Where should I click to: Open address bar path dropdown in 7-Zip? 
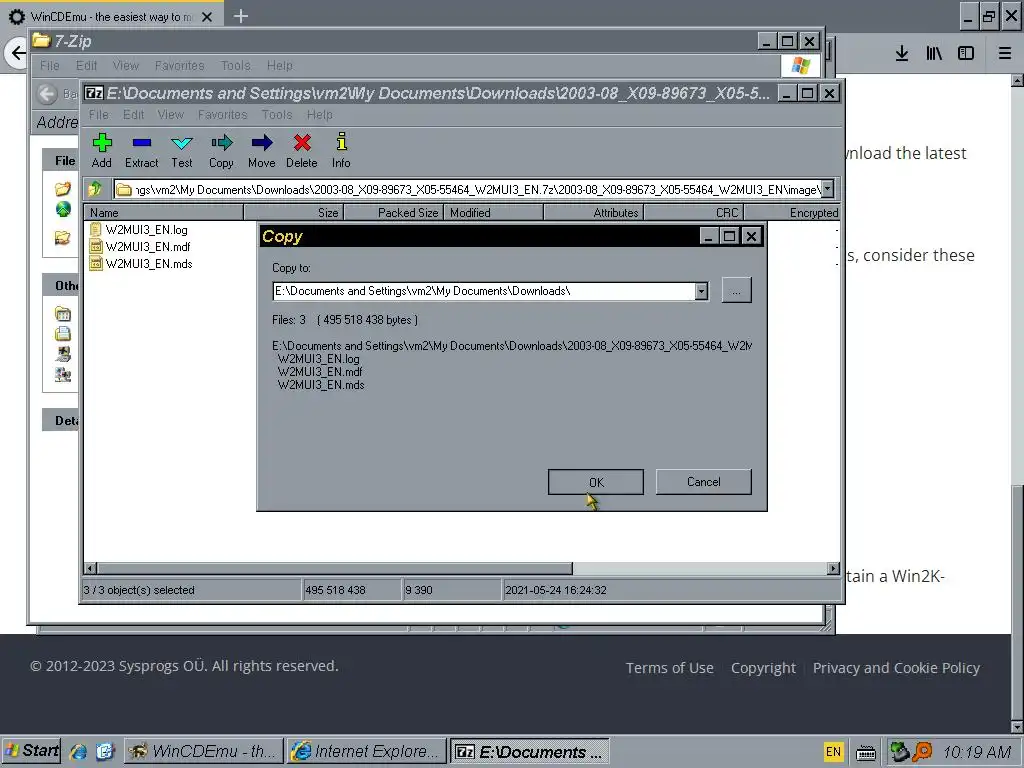point(827,189)
